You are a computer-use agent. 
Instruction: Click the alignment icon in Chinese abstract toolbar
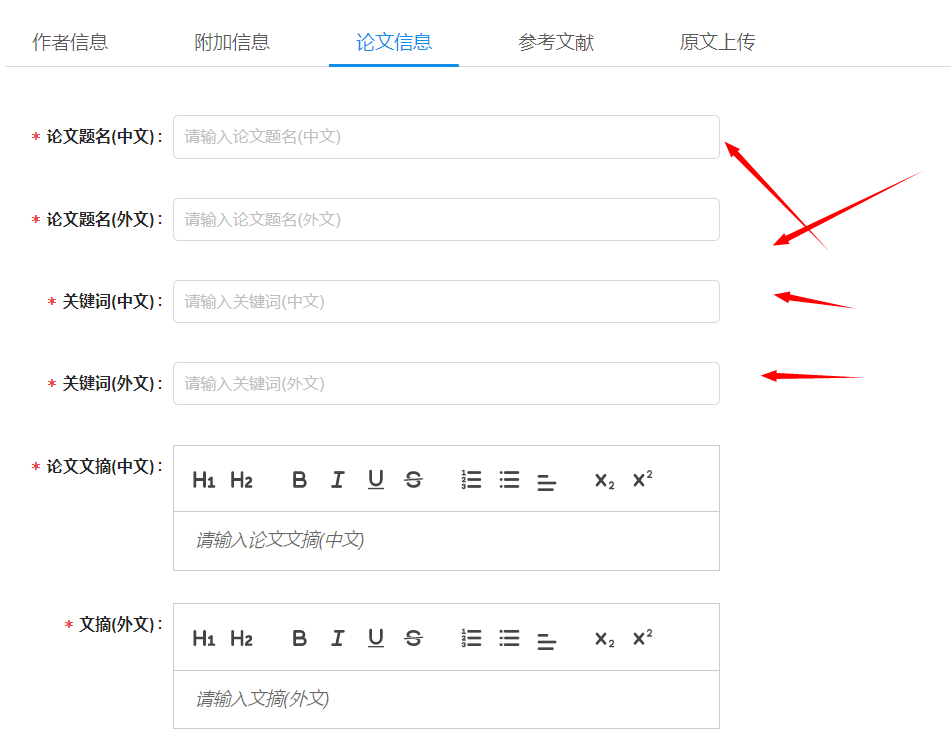click(x=546, y=481)
